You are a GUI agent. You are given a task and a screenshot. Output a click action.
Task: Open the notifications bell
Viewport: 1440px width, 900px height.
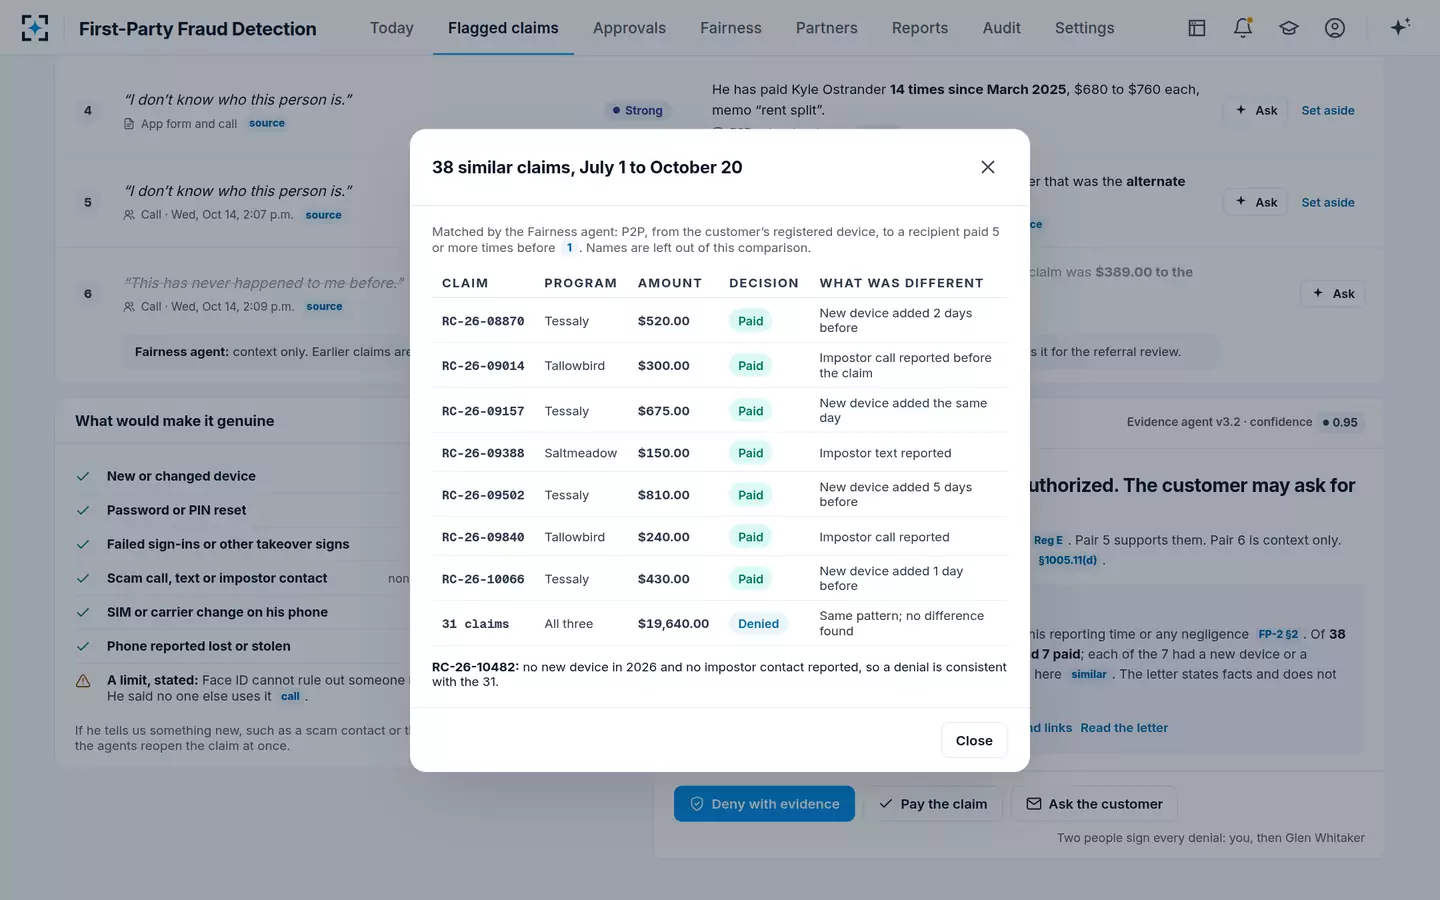[x=1243, y=28]
